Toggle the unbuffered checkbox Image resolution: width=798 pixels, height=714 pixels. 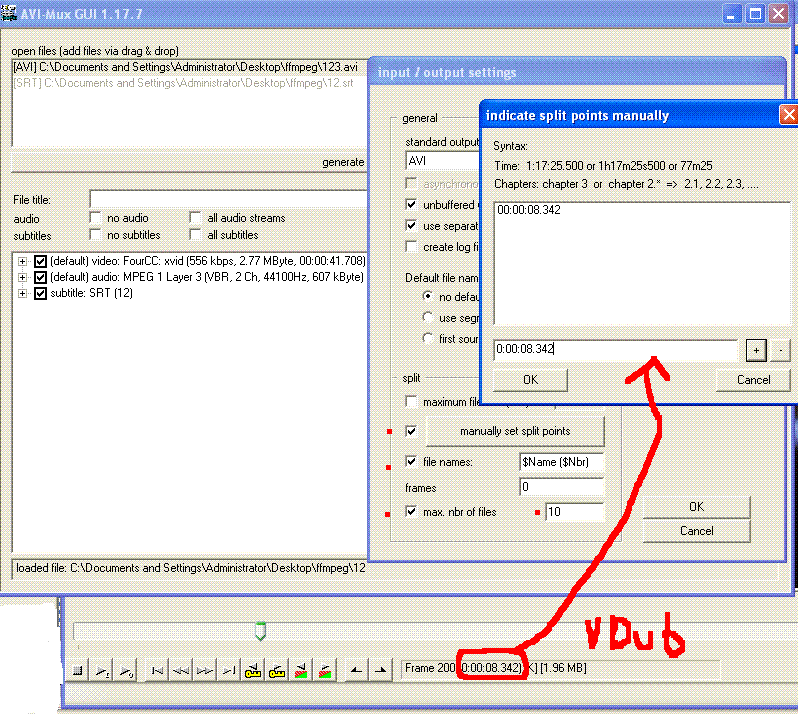point(411,205)
